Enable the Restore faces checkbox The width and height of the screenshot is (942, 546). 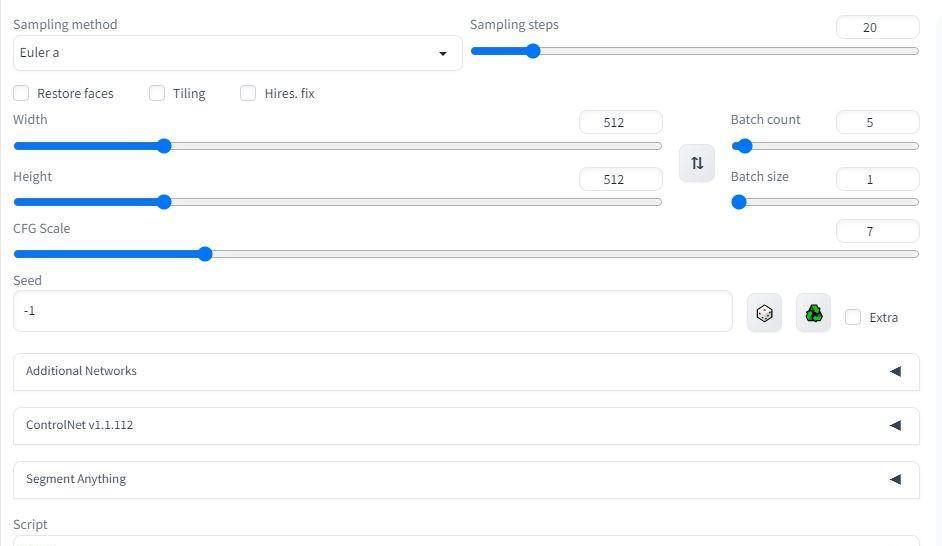click(x=21, y=93)
